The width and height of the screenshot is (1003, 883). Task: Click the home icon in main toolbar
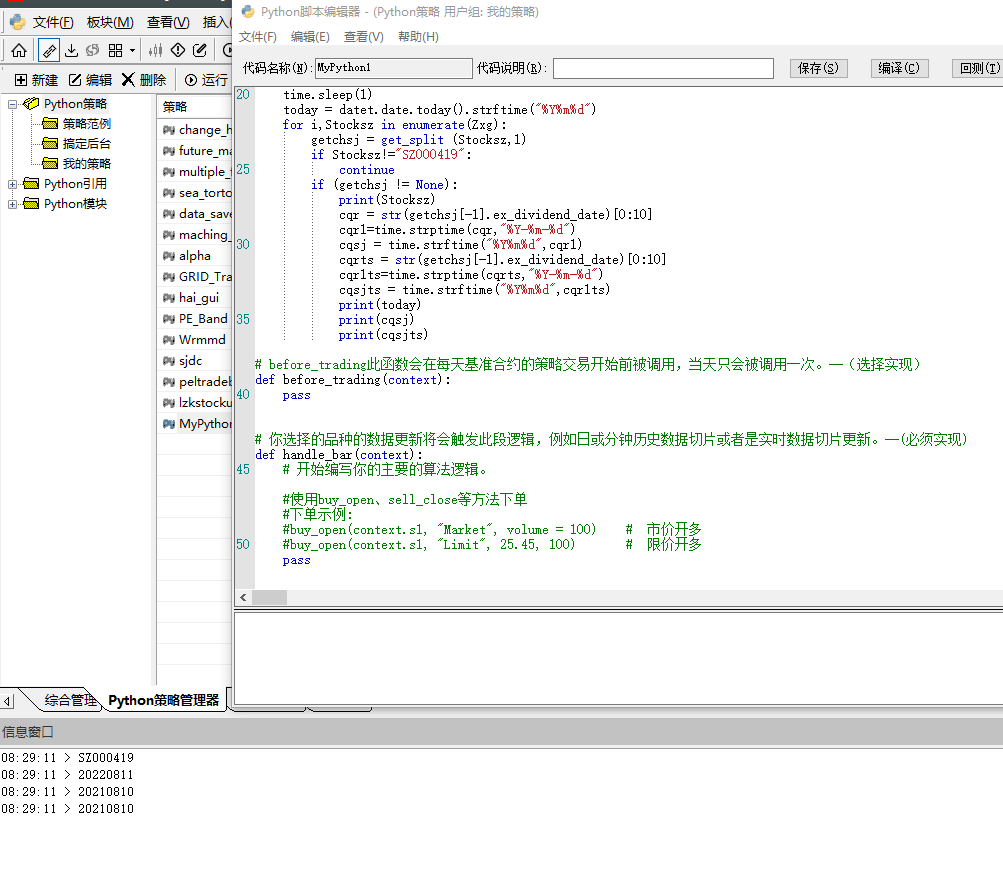tap(19, 50)
